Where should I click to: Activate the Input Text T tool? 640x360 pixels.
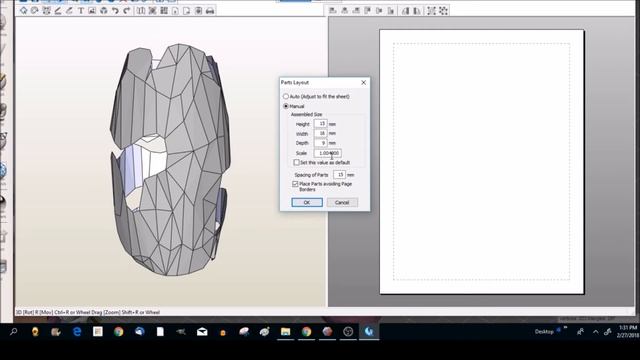(80, 11)
